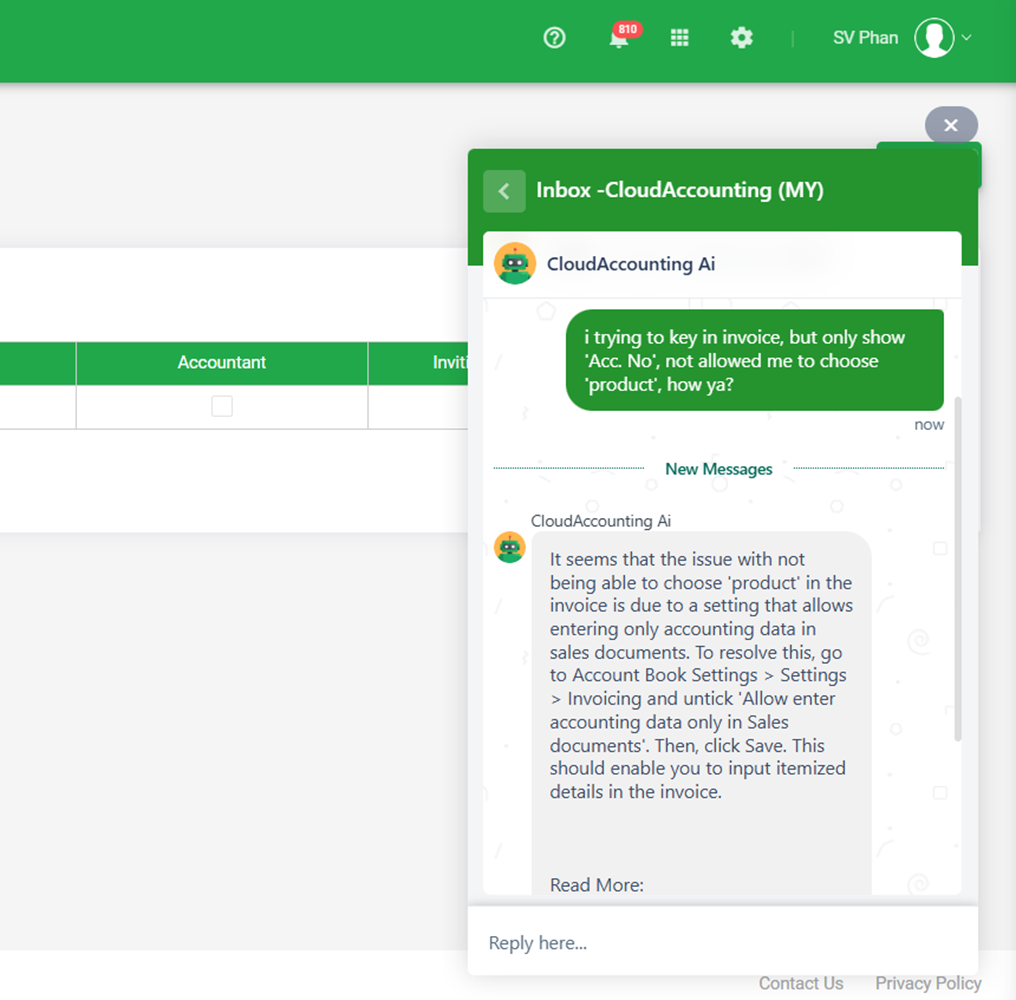Click the chat conversation scrollbar
This screenshot has height=1000, width=1016.
[958, 568]
